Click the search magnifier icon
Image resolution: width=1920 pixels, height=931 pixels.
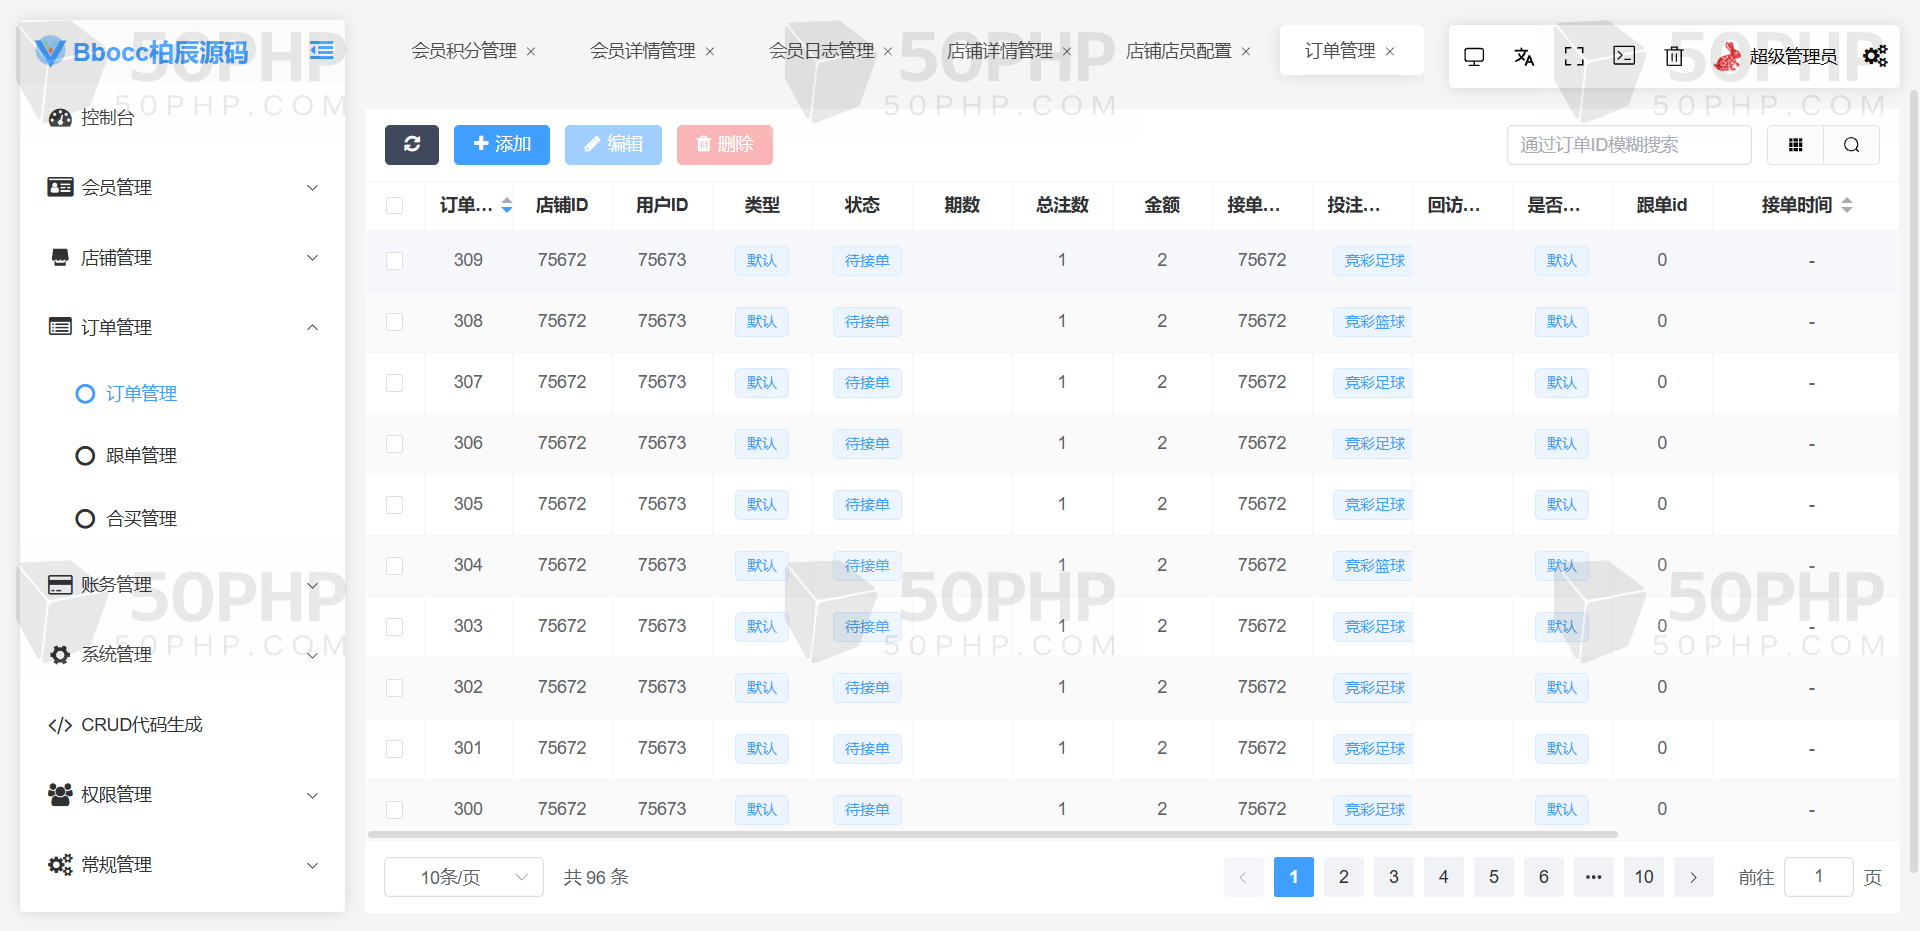[1852, 145]
